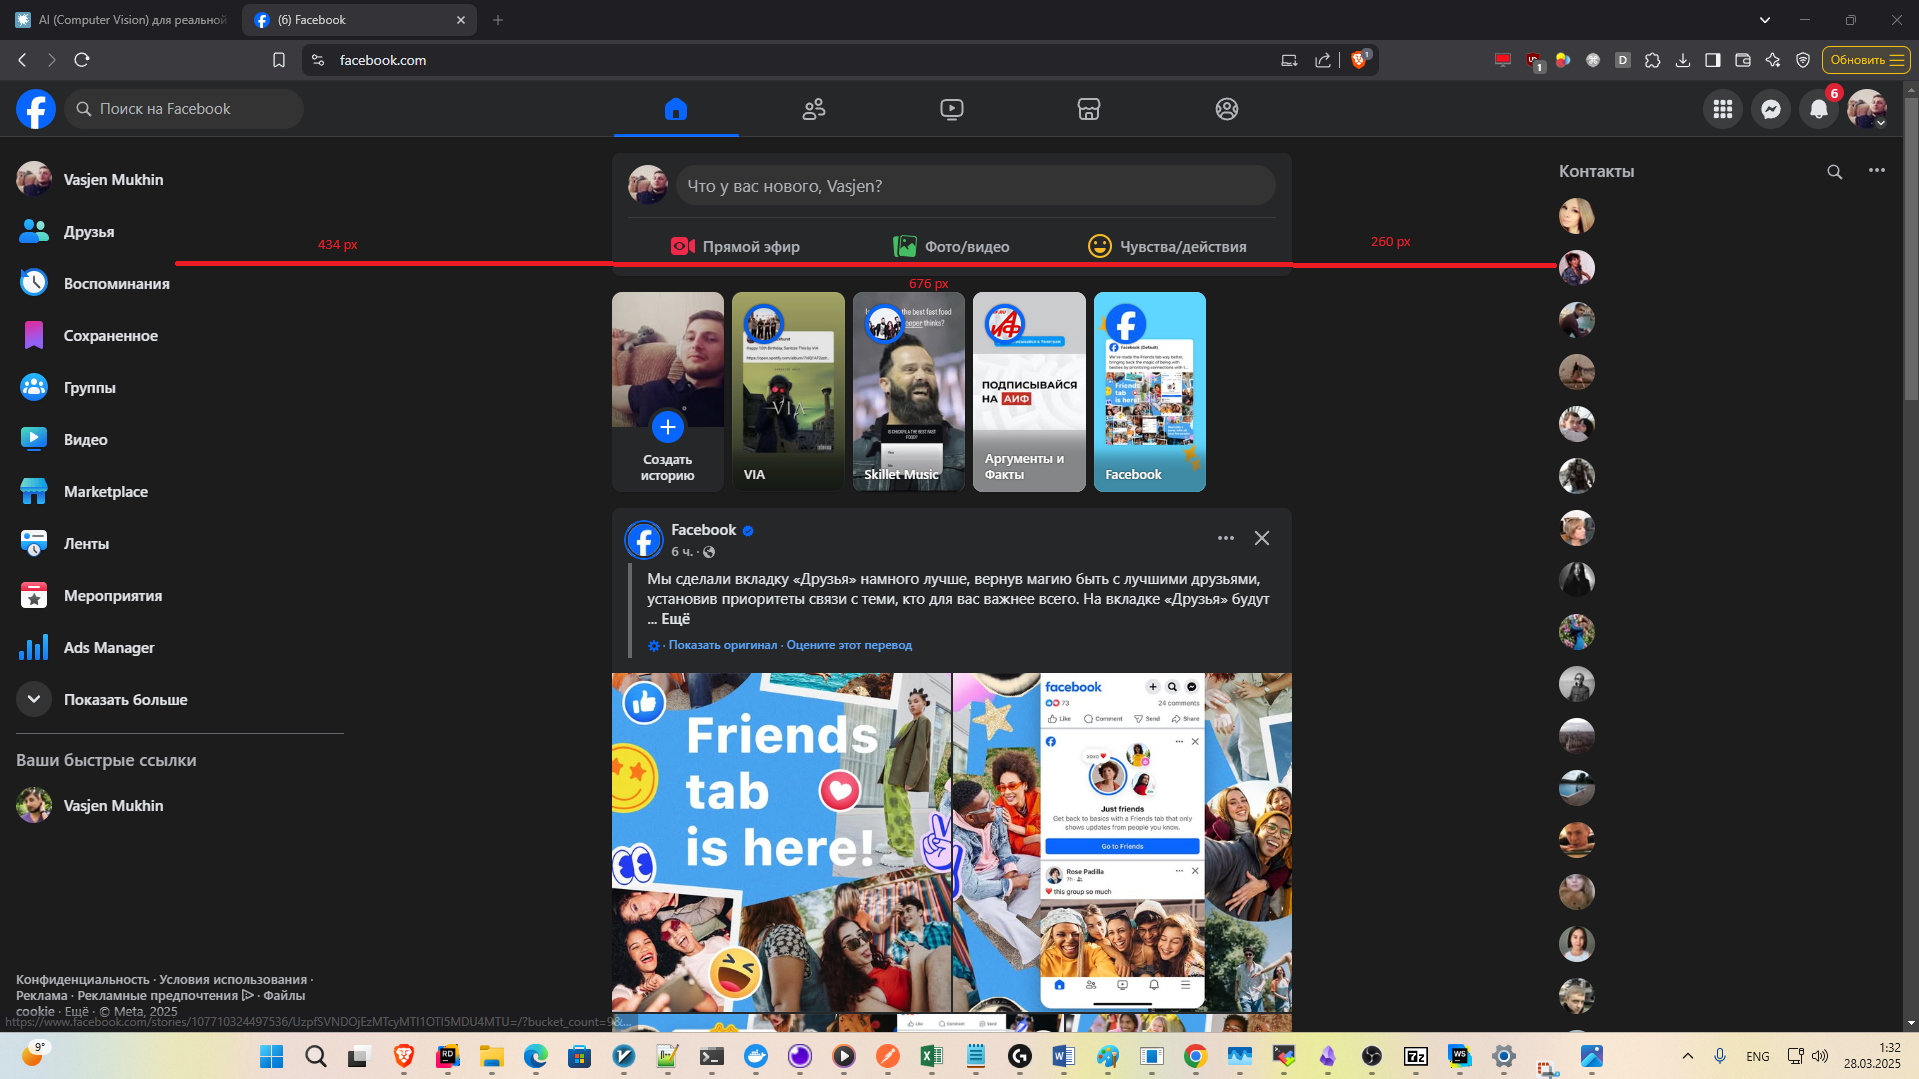The width and height of the screenshot is (1919, 1079).
Task: Open the VIA story
Action: tap(788, 392)
